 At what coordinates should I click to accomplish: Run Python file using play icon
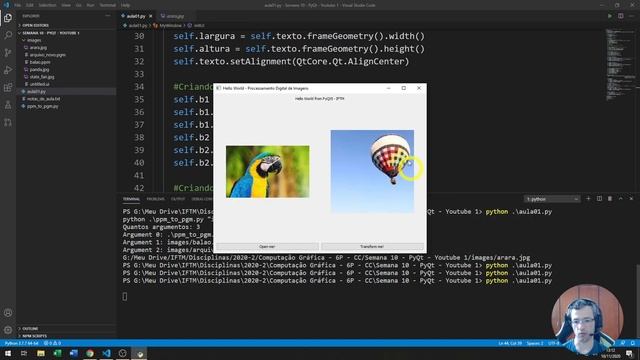point(610,16)
